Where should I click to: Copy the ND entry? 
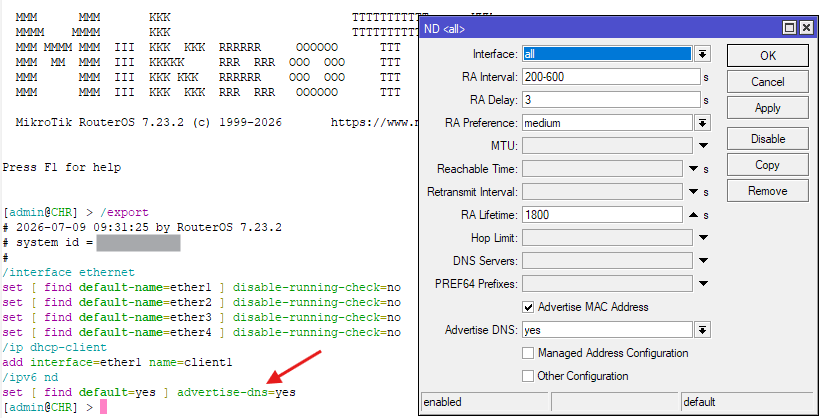click(x=768, y=165)
